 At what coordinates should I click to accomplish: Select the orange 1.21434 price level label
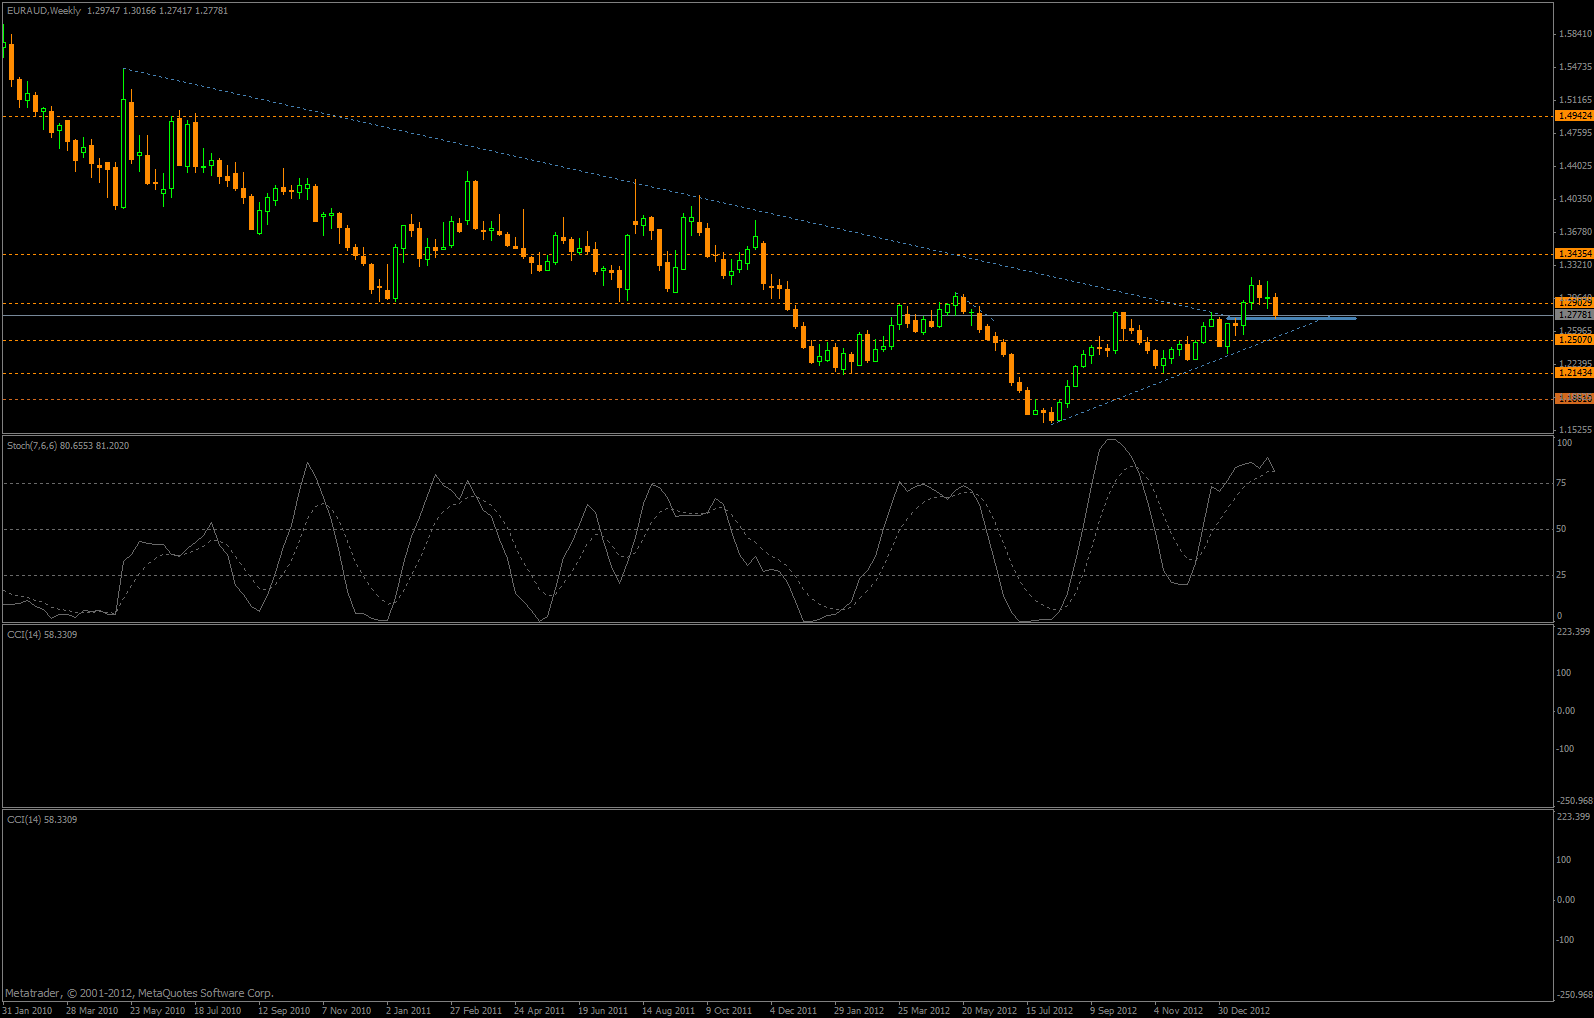click(1574, 373)
